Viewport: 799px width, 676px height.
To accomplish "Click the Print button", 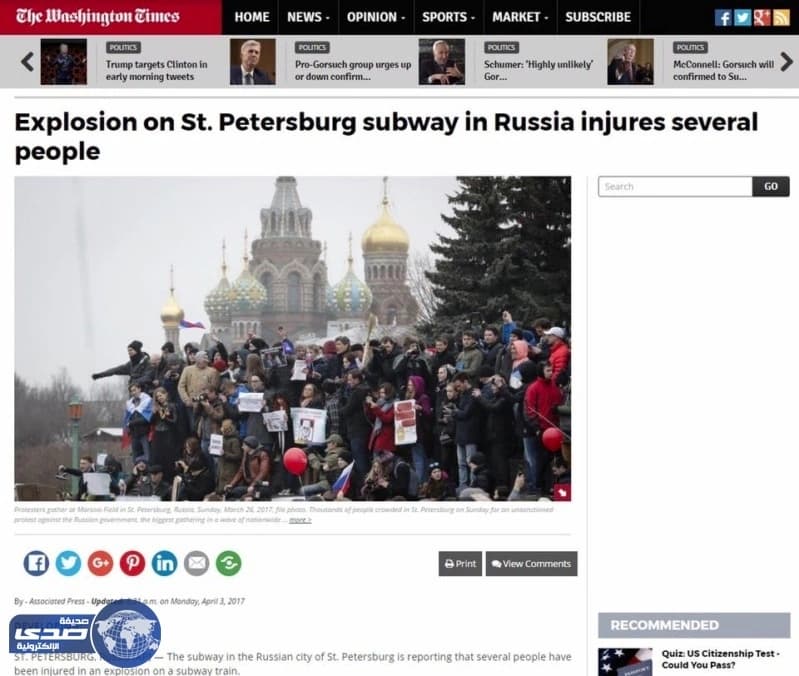I will 460,563.
